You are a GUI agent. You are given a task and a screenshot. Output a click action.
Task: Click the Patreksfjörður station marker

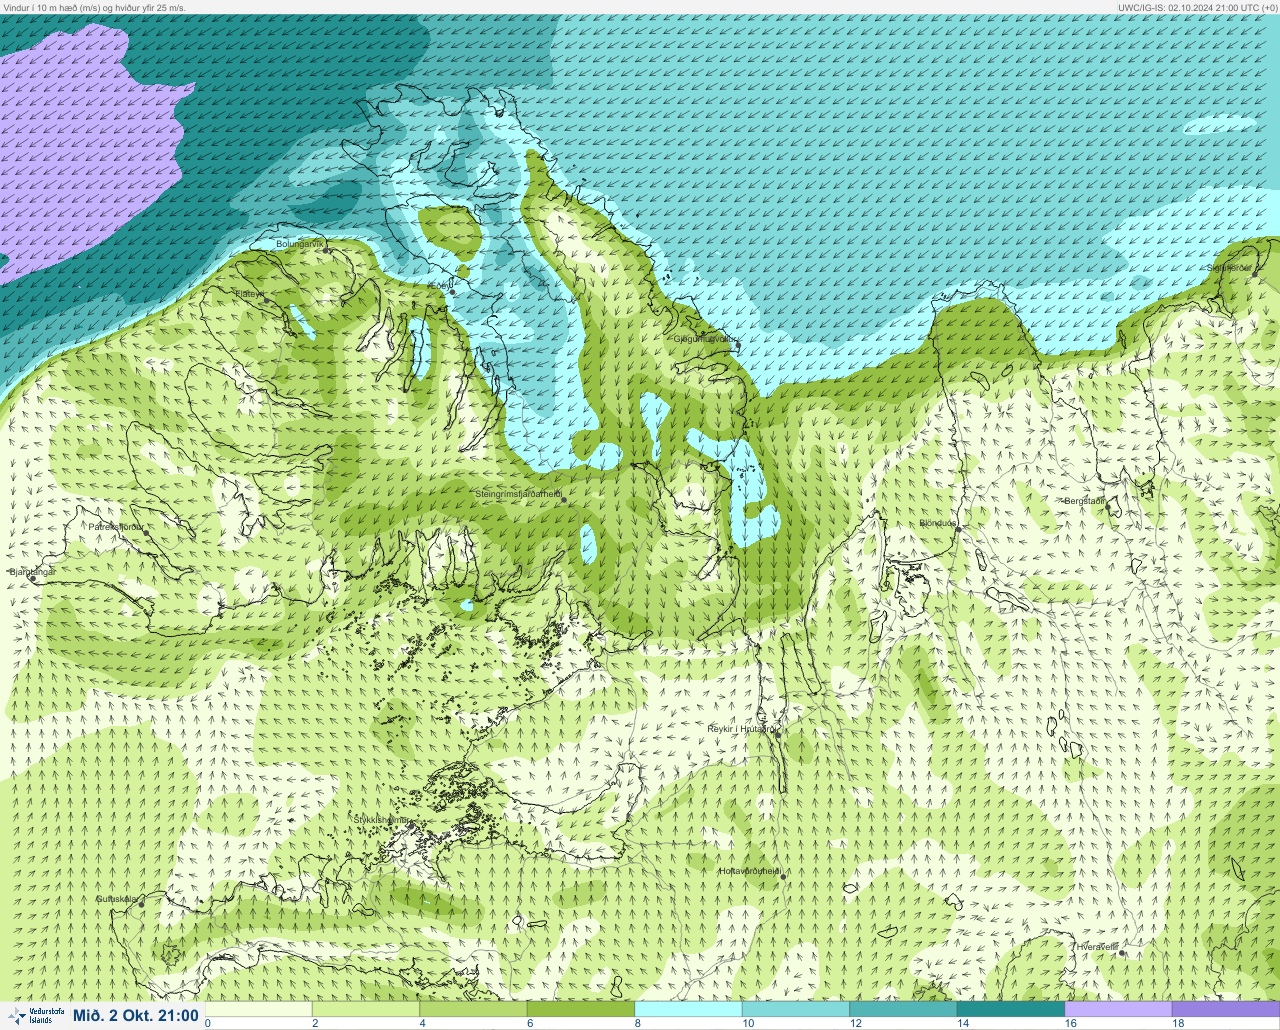point(147,532)
